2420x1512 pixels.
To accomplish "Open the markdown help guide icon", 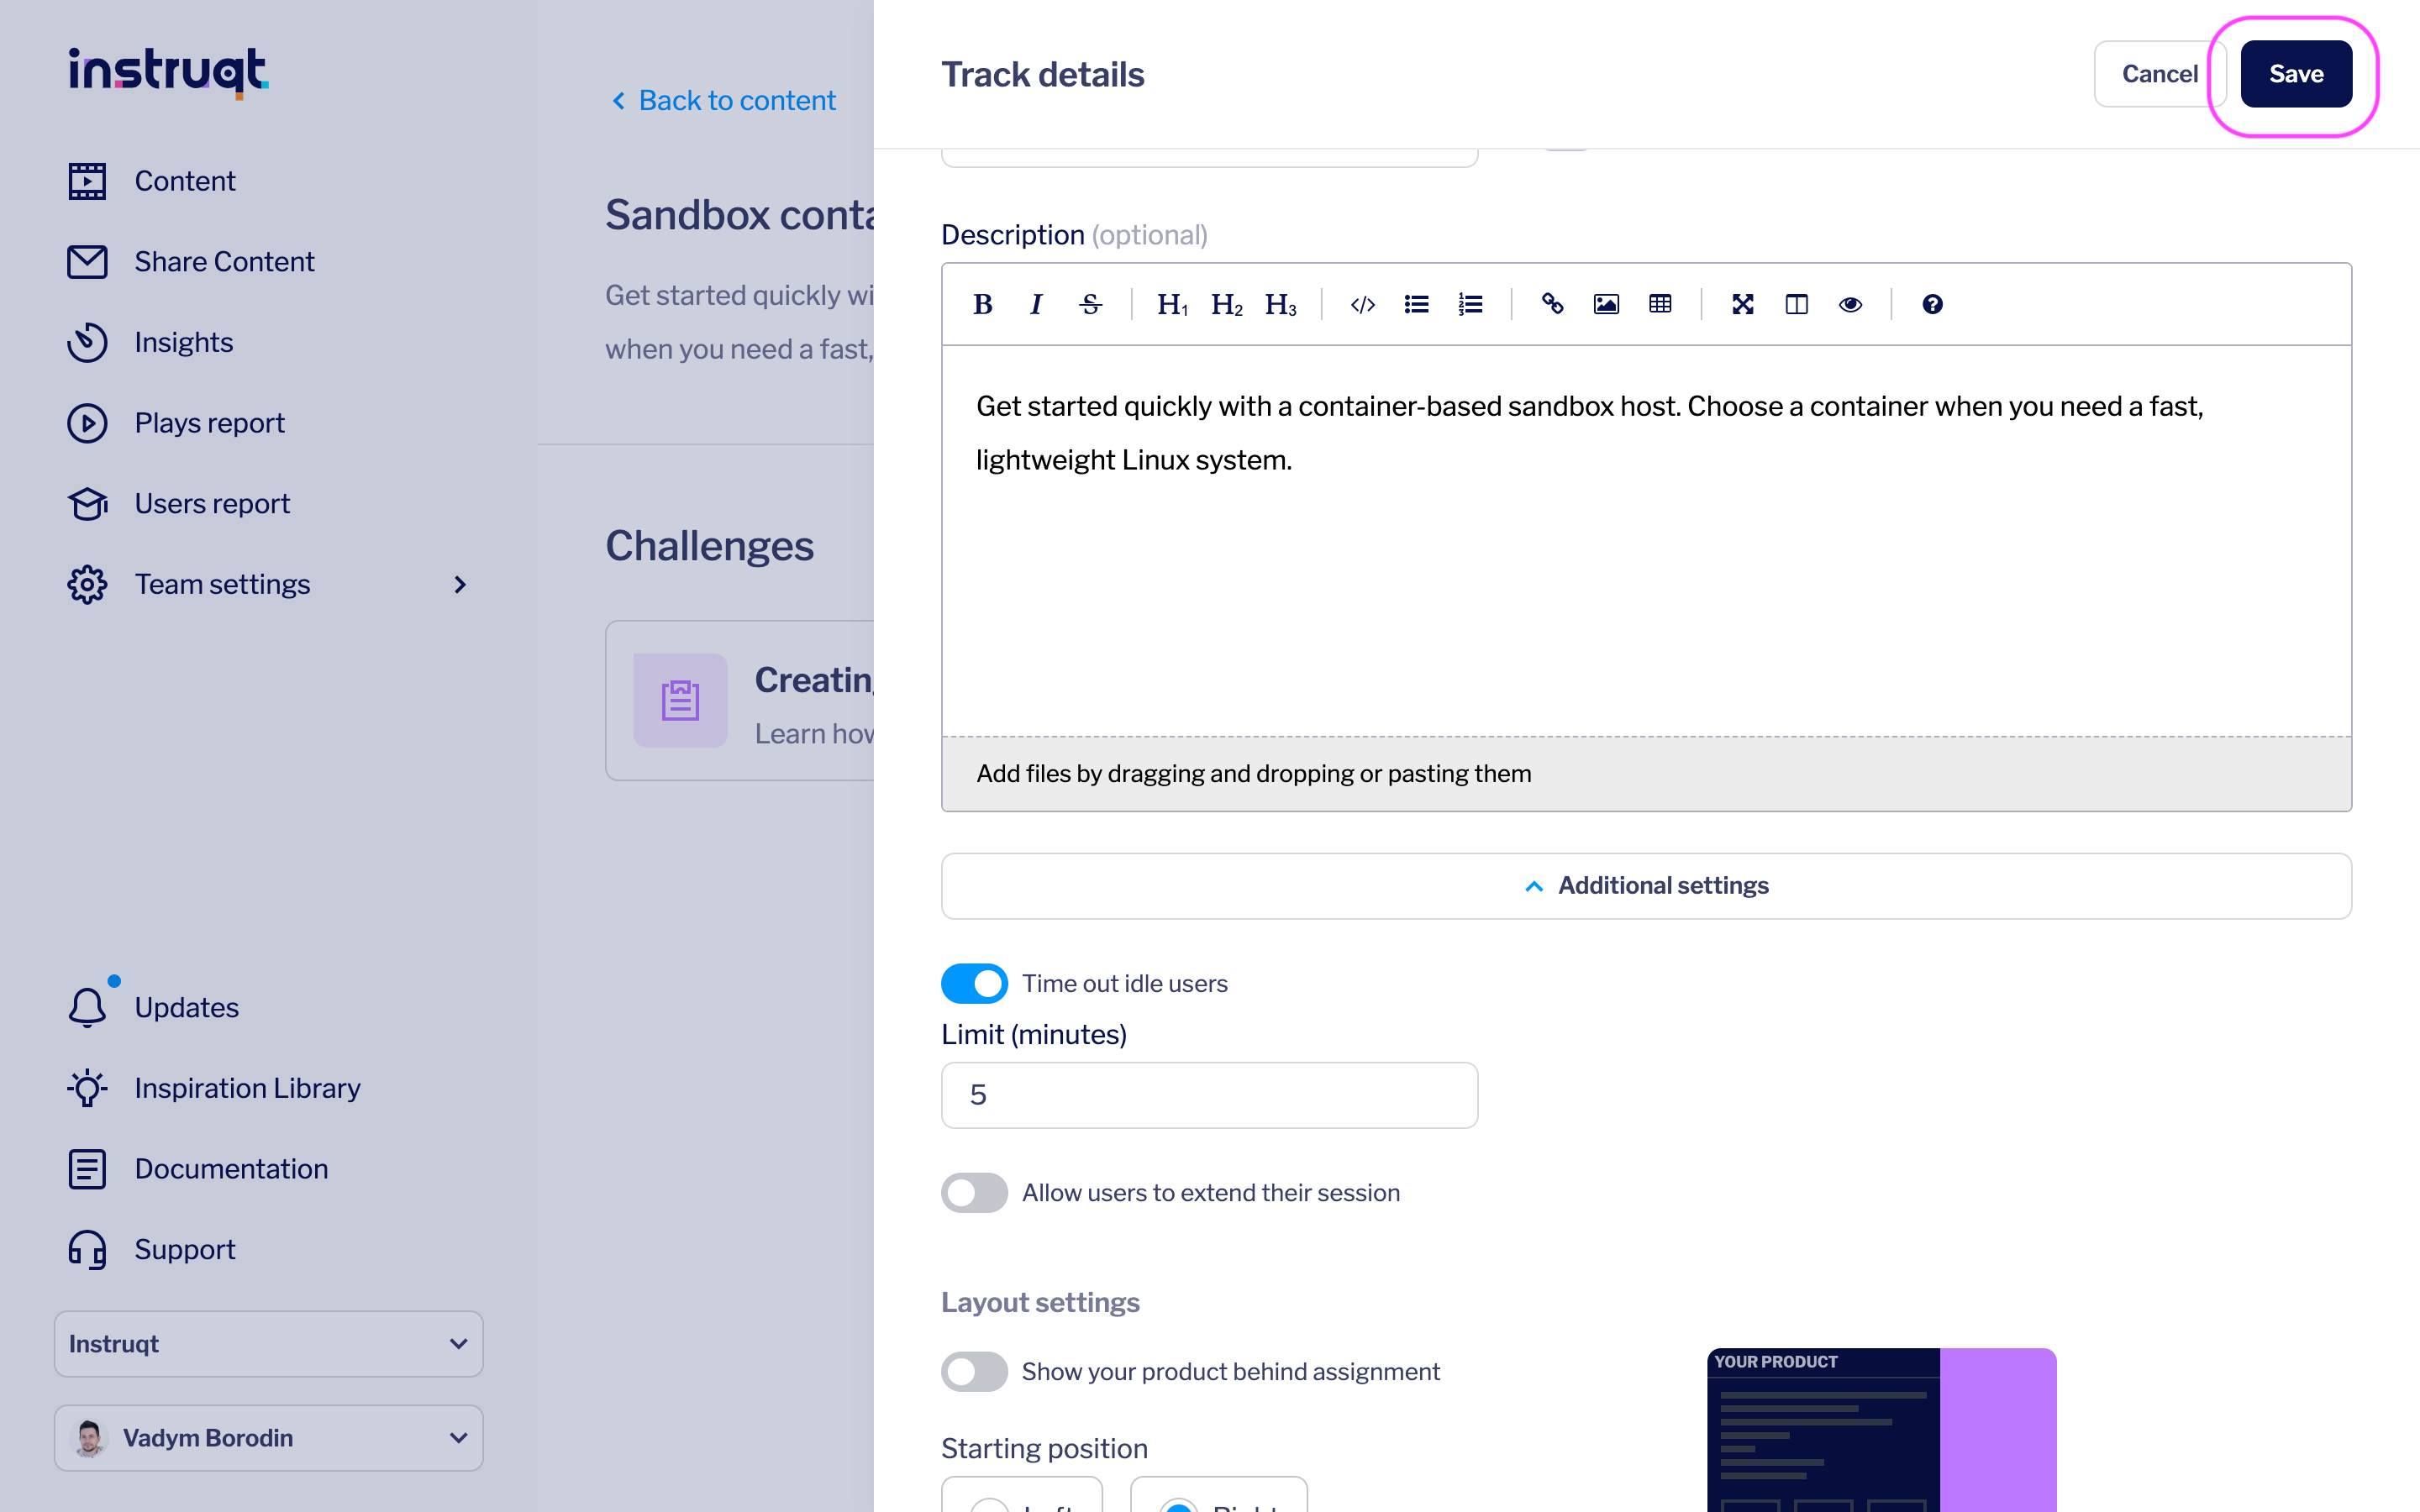I will pos(1932,304).
